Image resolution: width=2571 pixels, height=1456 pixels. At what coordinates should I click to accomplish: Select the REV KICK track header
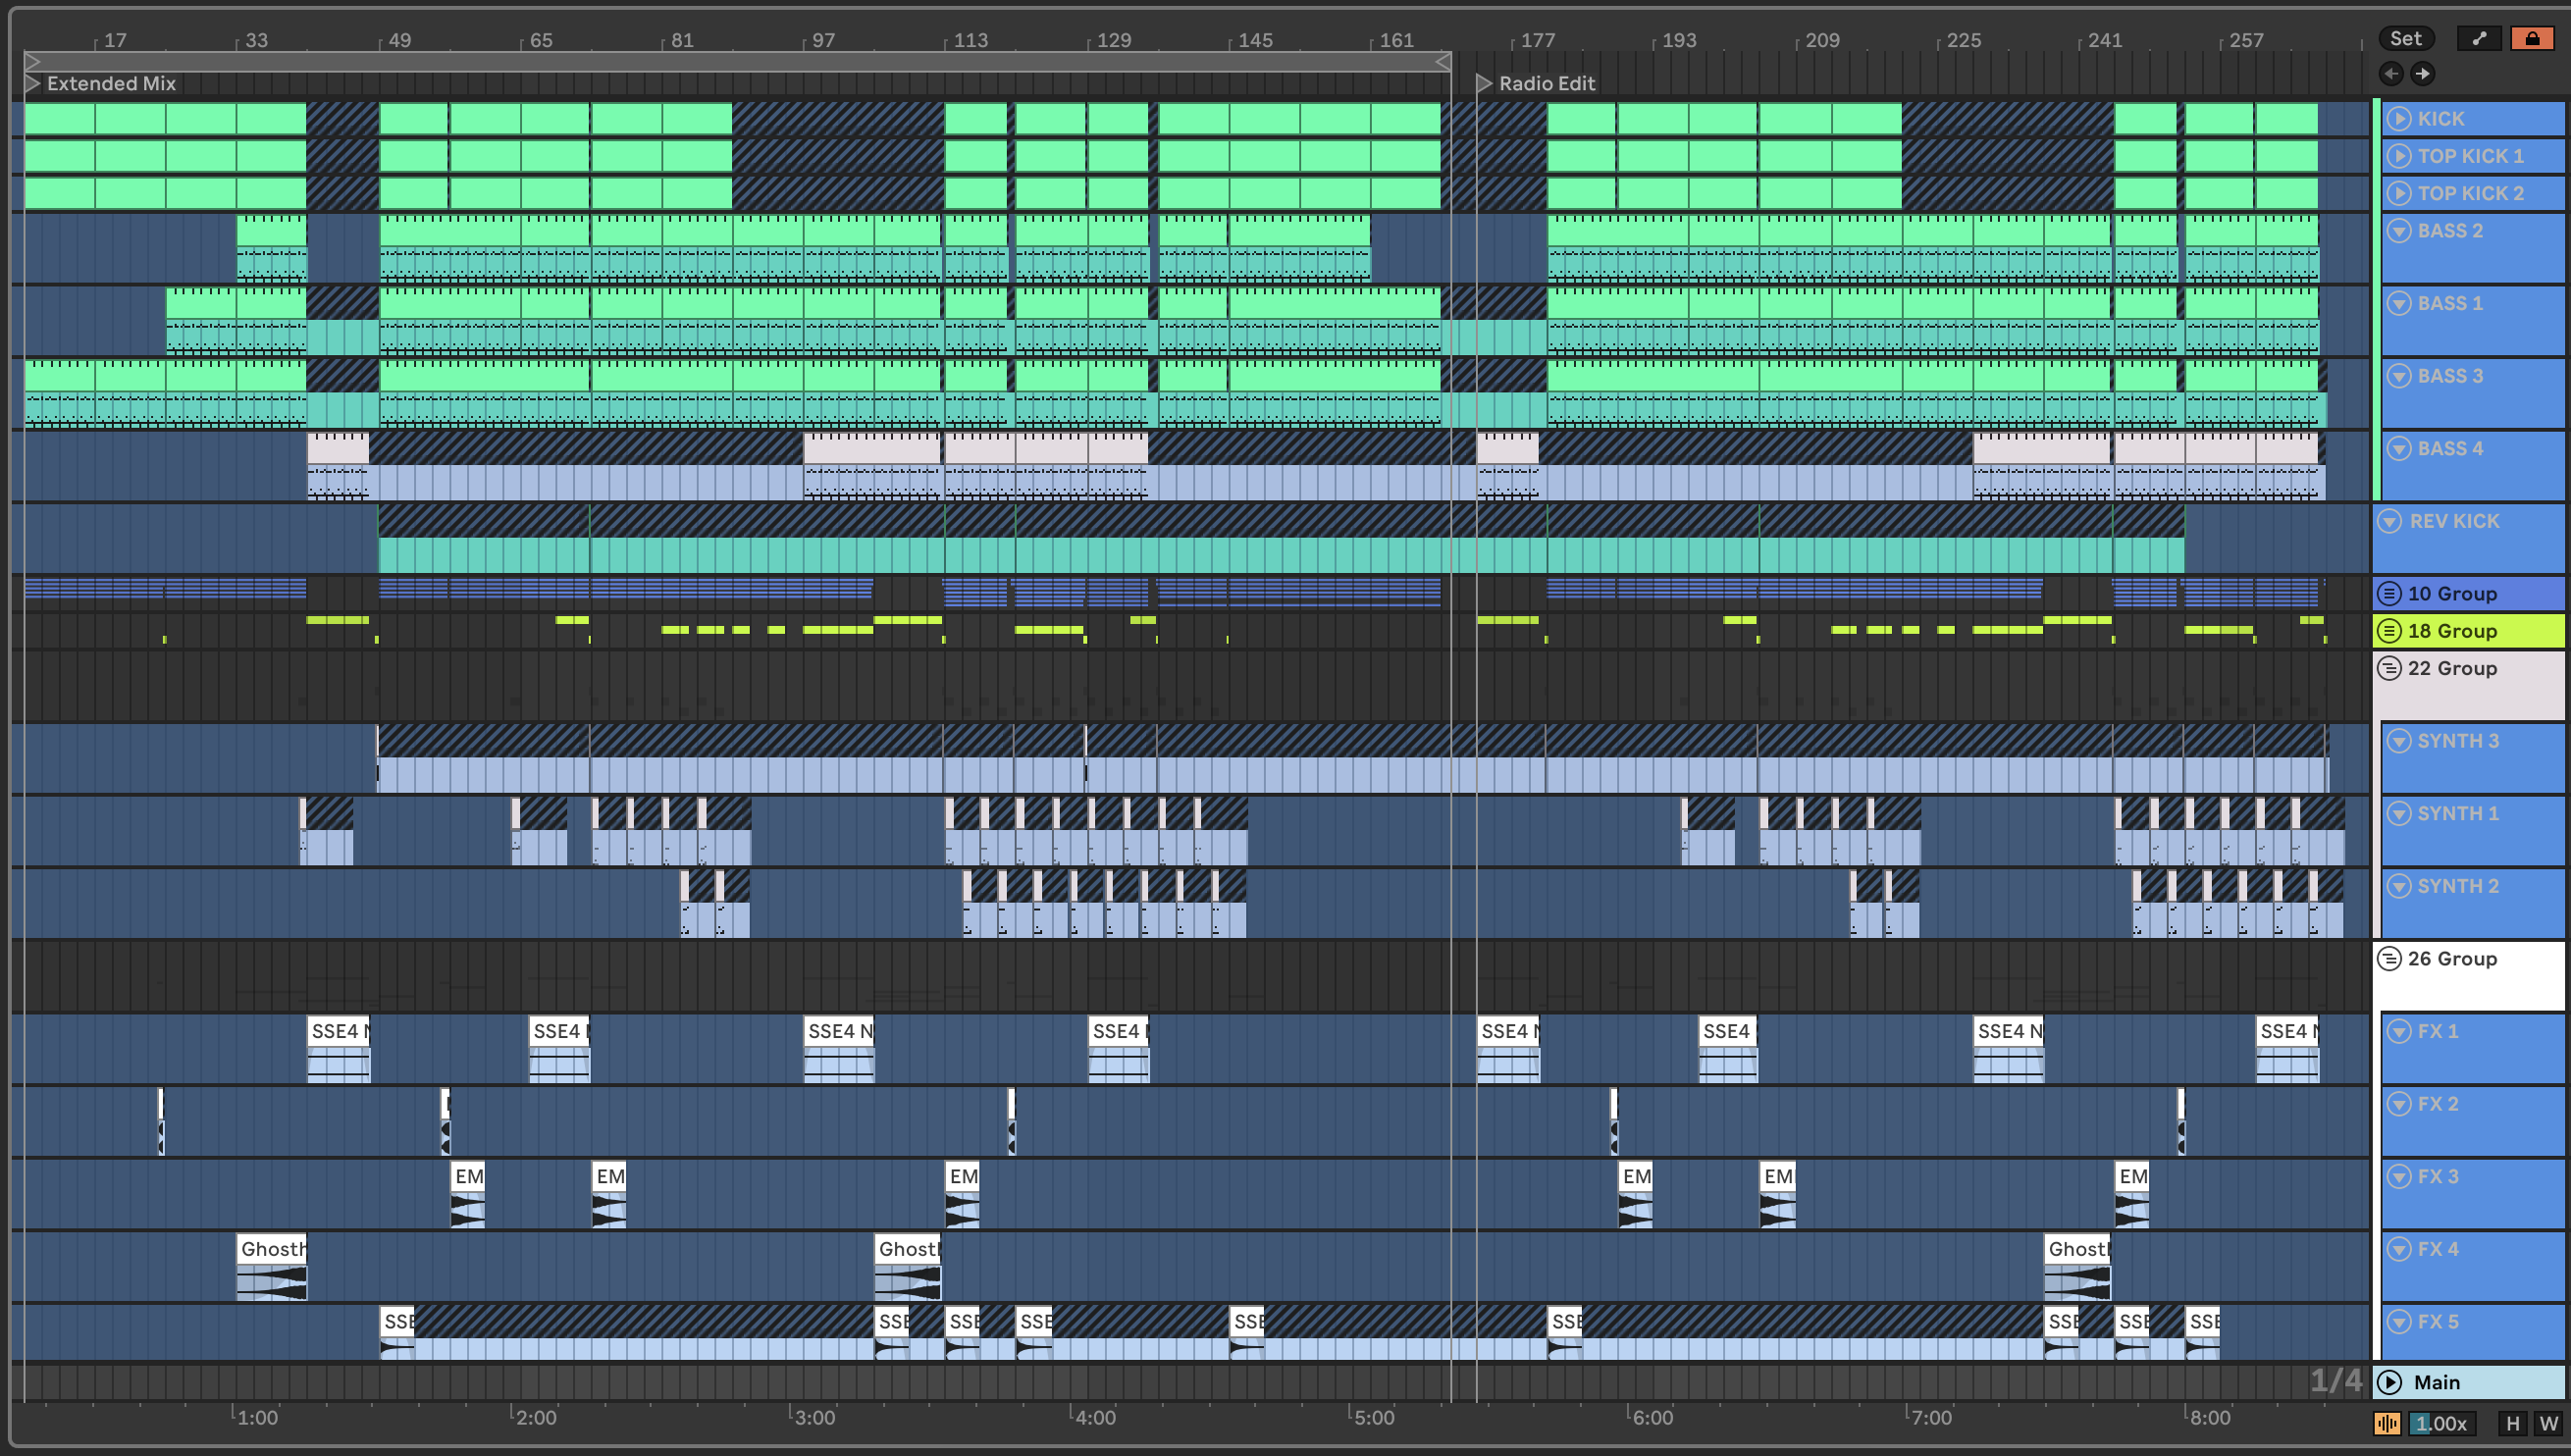[2469, 538]
